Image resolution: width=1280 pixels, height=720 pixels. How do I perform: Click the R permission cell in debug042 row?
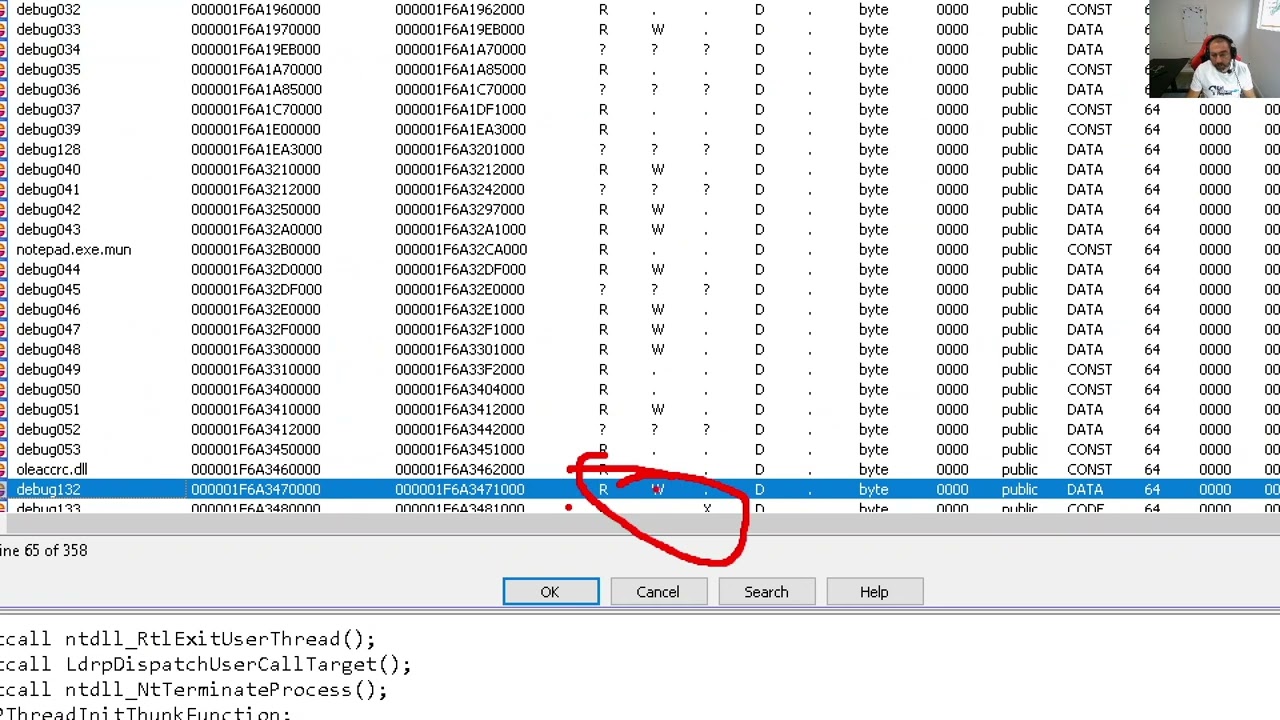[x=603, y=209]
